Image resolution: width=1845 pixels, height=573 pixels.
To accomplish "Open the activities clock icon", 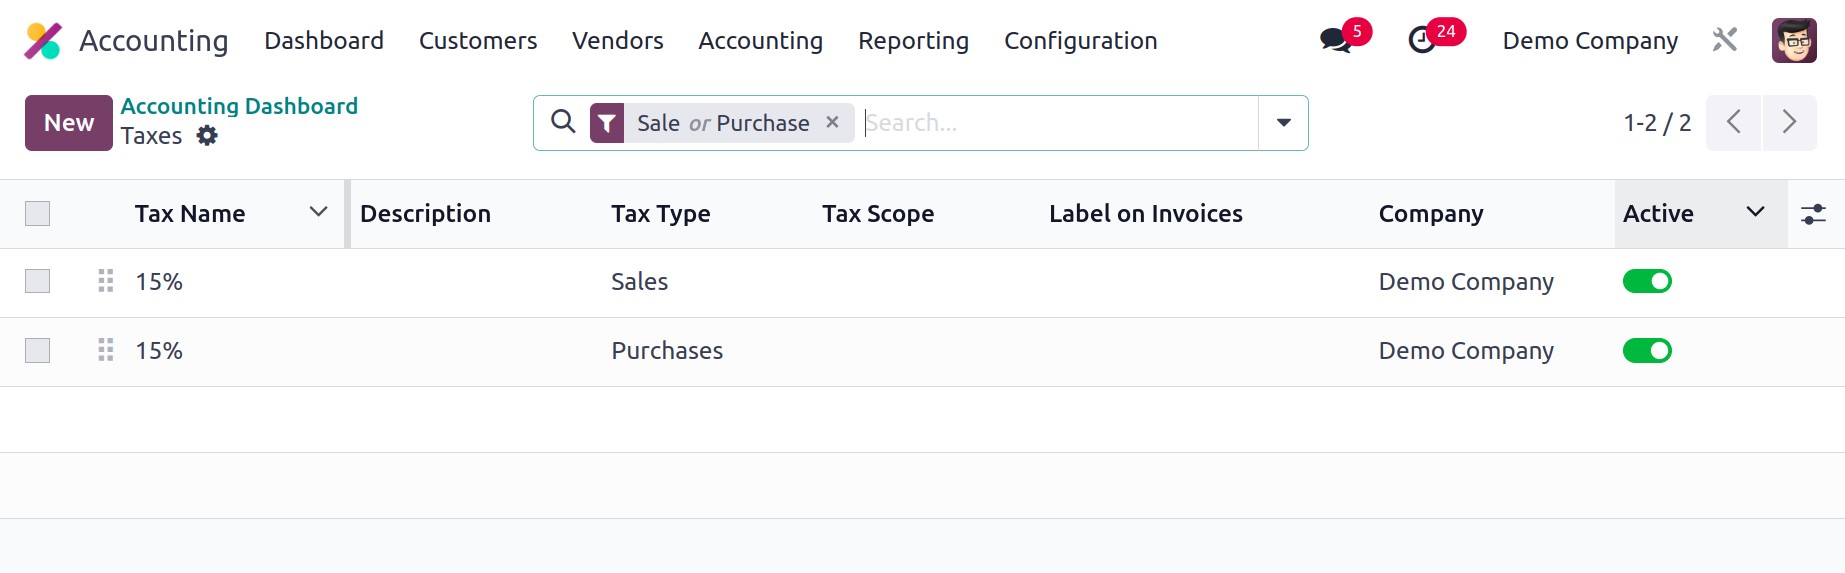I will point(1422,41).
